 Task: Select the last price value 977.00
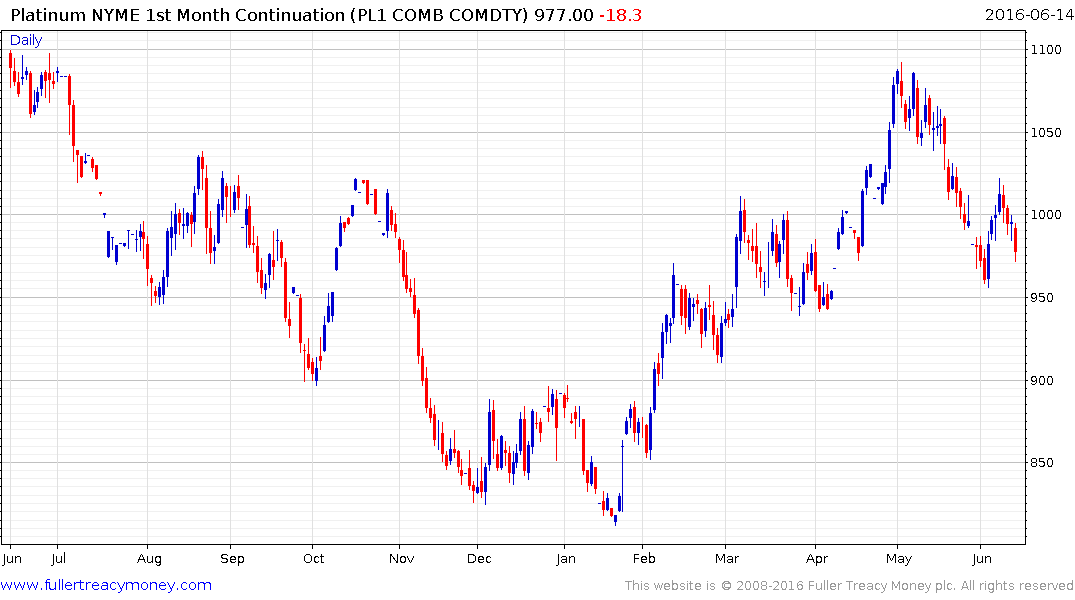tap(564, 15)
